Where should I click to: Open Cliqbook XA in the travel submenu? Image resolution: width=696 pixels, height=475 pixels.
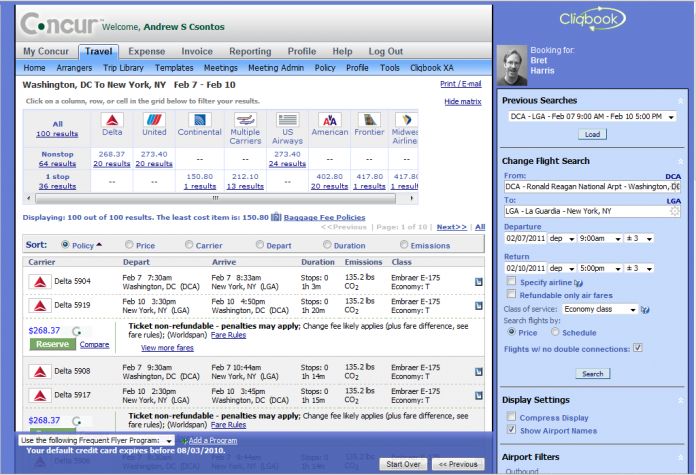[432, 68]
